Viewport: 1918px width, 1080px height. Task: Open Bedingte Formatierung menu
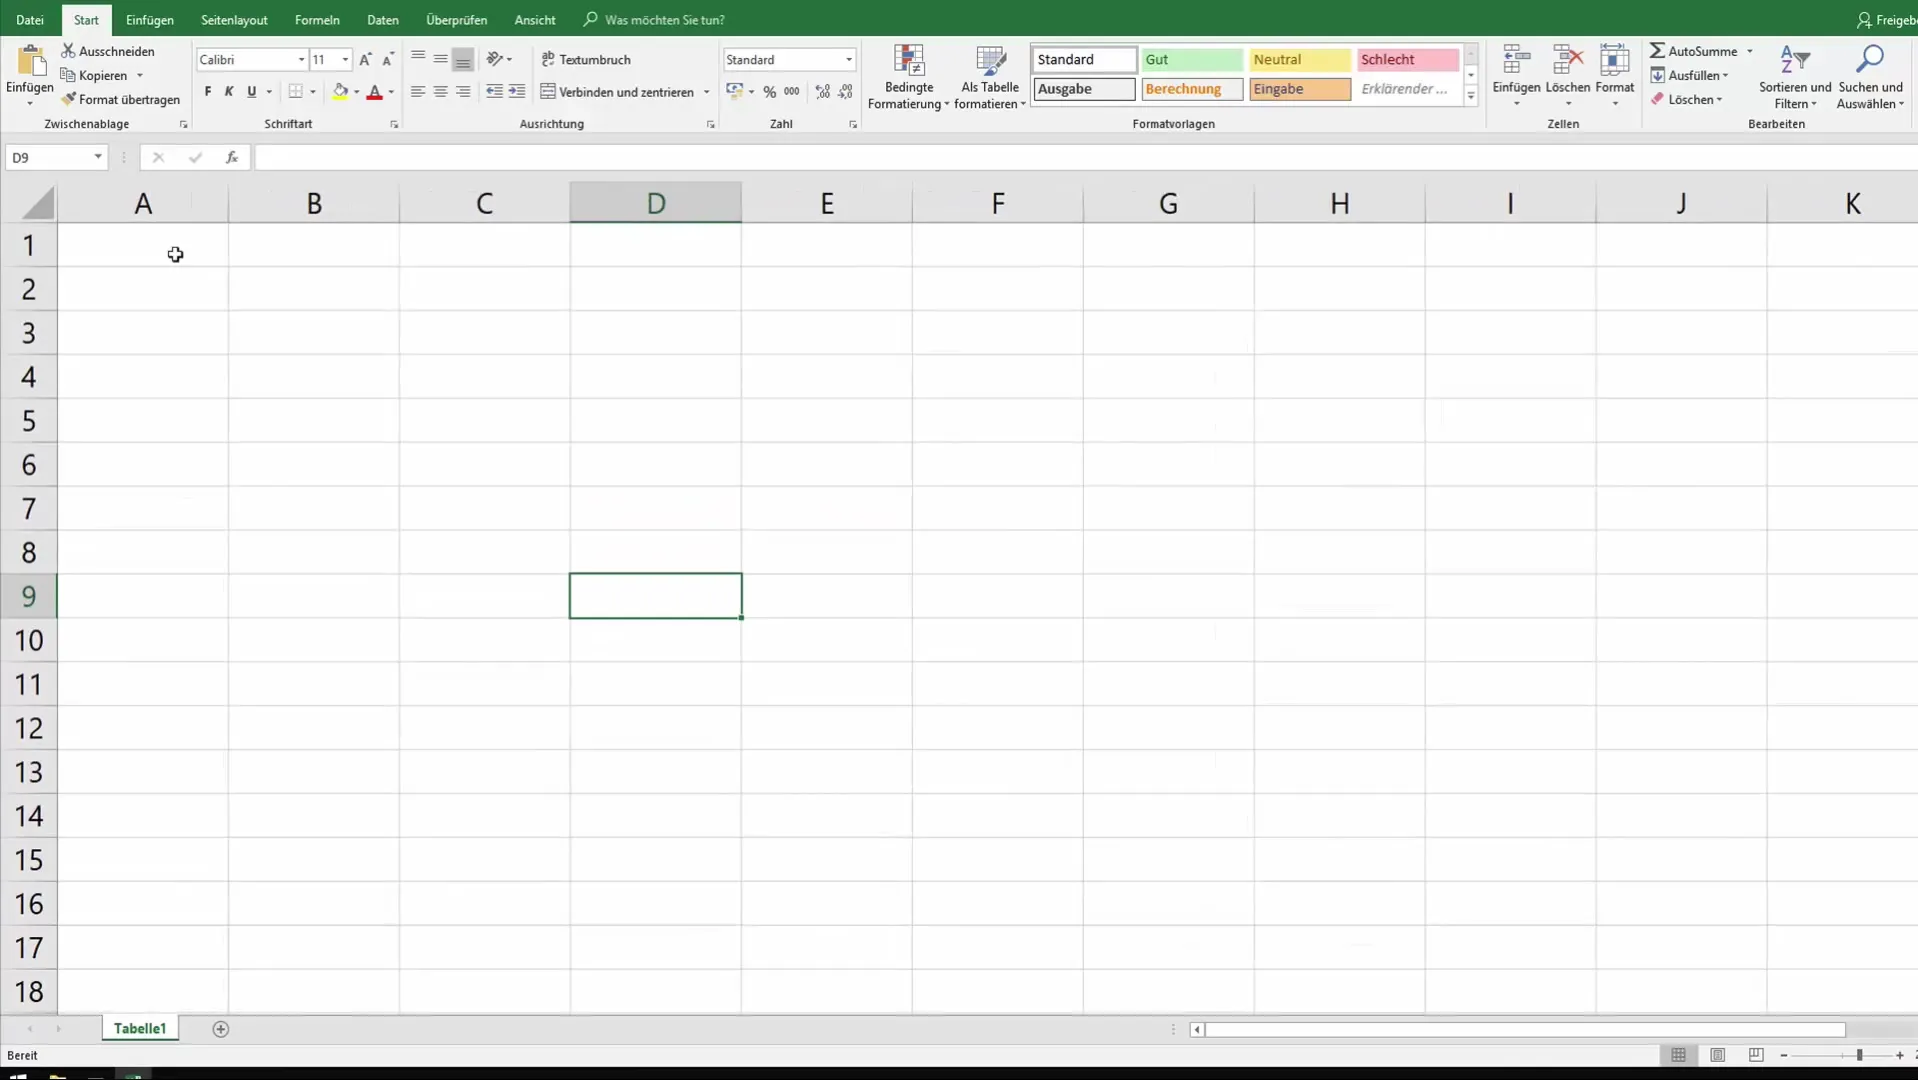coord(908,77)
